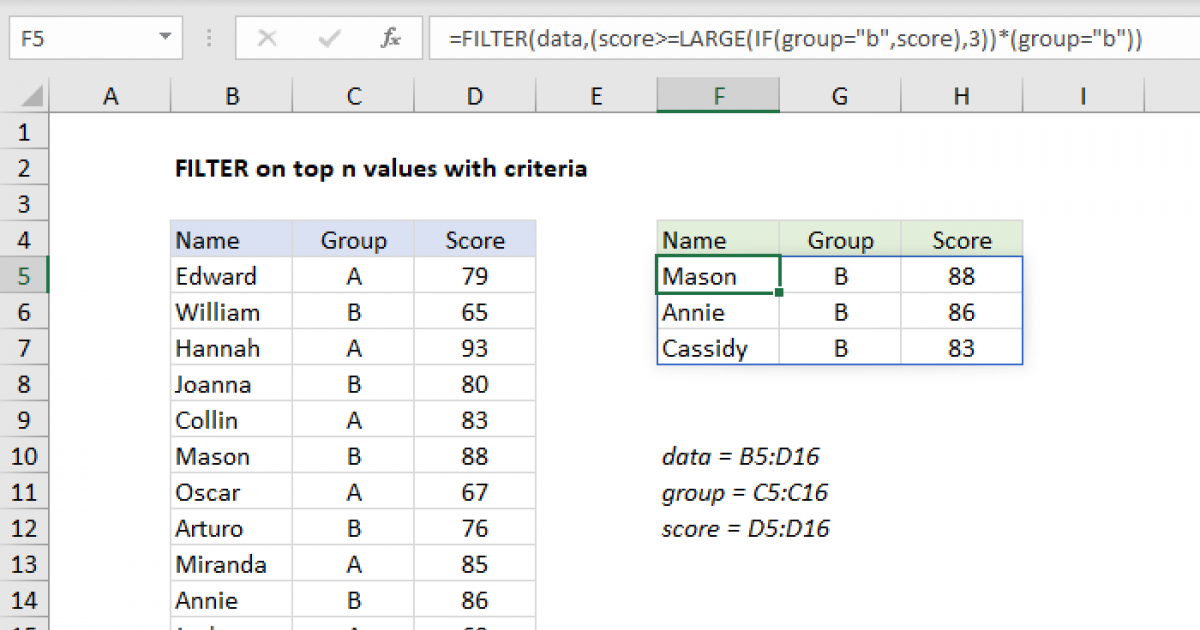
Task: Select column I header
Action: (1083, 96)
